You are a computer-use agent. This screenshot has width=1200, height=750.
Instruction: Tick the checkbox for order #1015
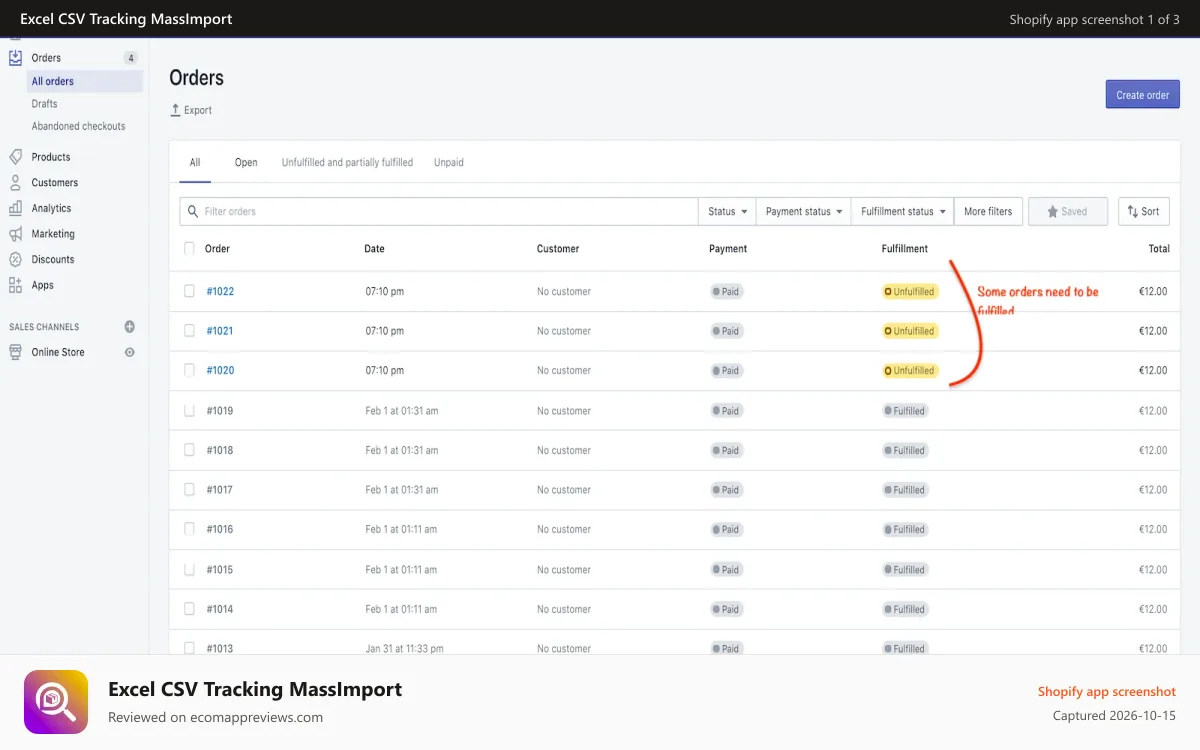[189, 569]
